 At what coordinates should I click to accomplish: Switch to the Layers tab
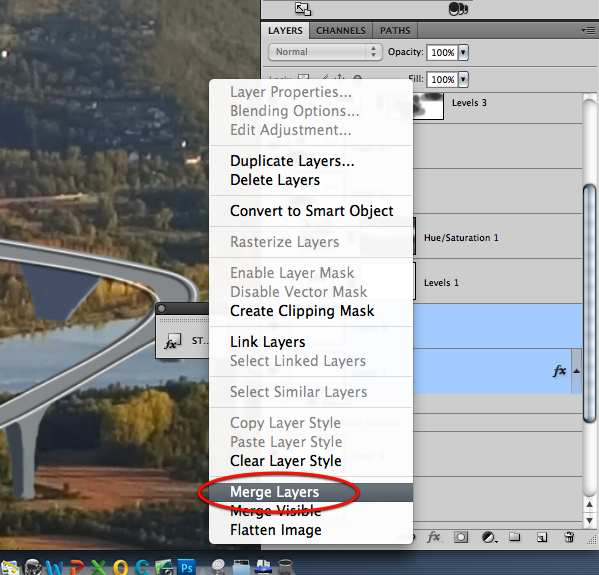coord(285,31)
